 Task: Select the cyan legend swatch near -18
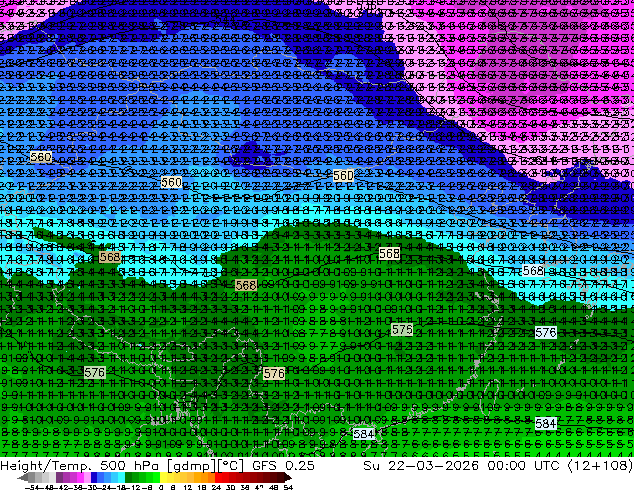(121, 477)
